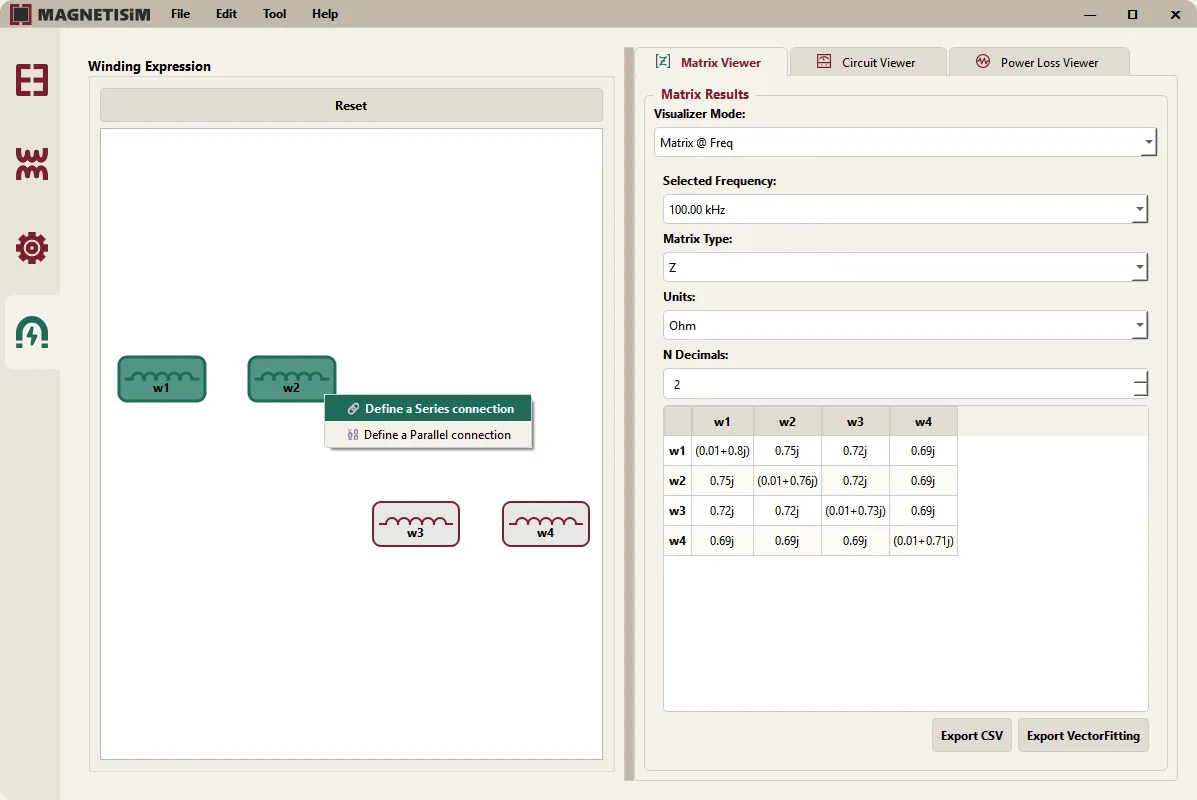Screen dimensions: 1197x800
Task: Choose Define a Series connection
Action: (x=428, y=408)
